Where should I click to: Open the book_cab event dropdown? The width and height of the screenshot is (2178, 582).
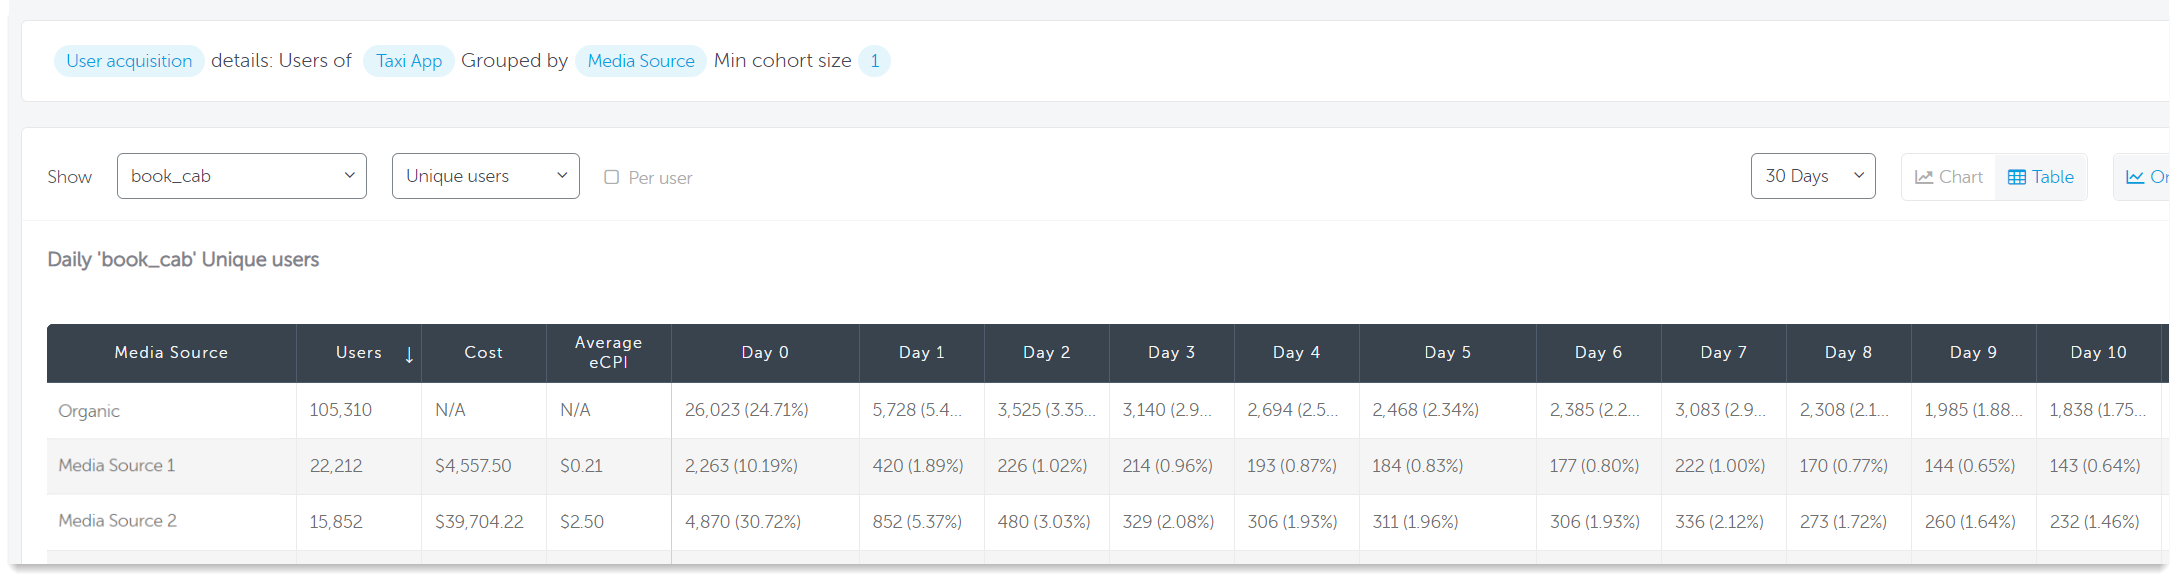[x=242, y=176]
